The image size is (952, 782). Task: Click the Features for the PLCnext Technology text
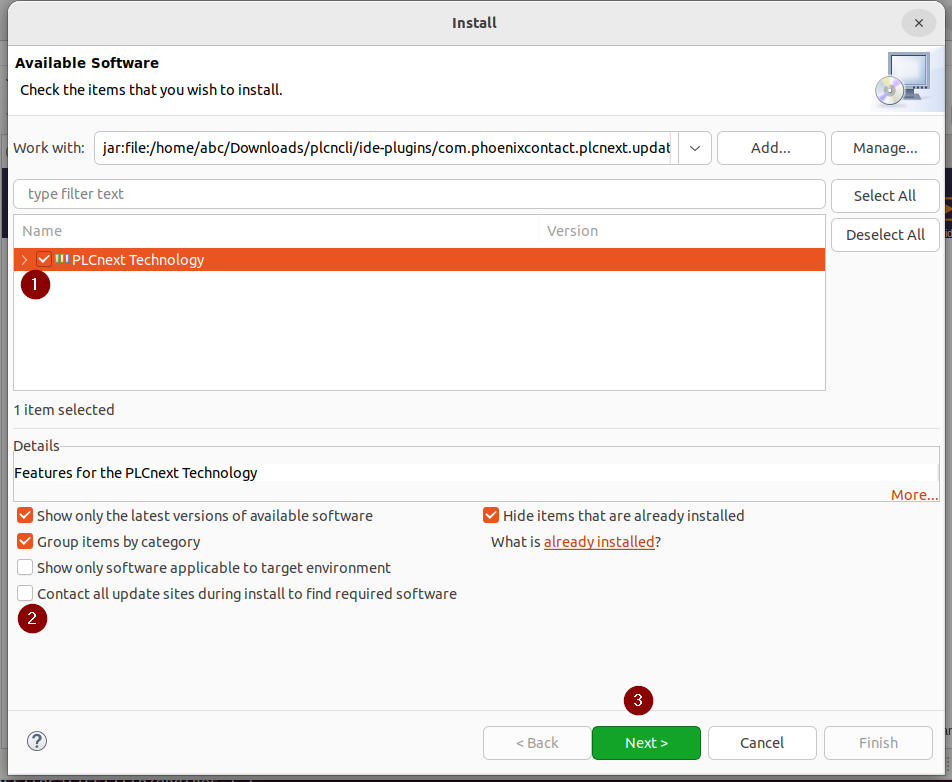coord(135,472)
